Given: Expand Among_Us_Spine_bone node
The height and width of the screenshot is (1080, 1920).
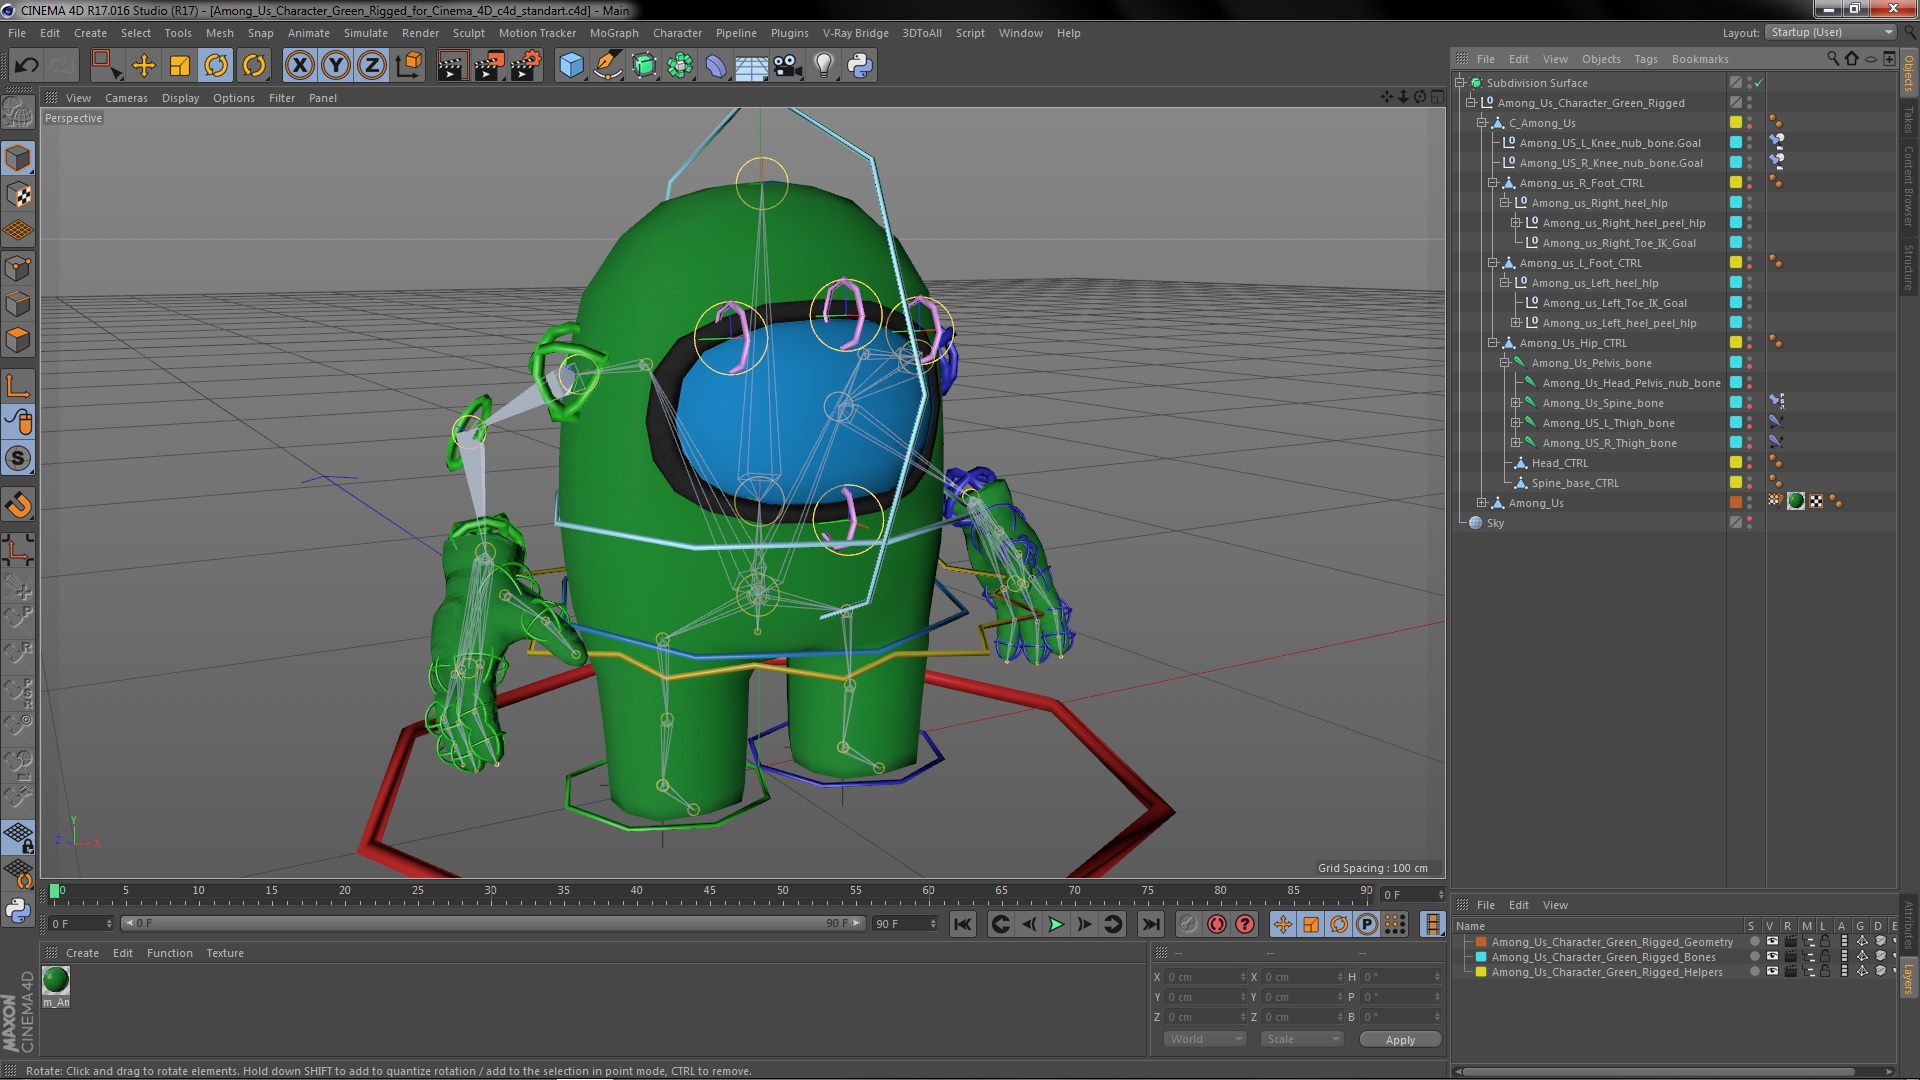Looking at the screenshot, I should point(1516,403).
